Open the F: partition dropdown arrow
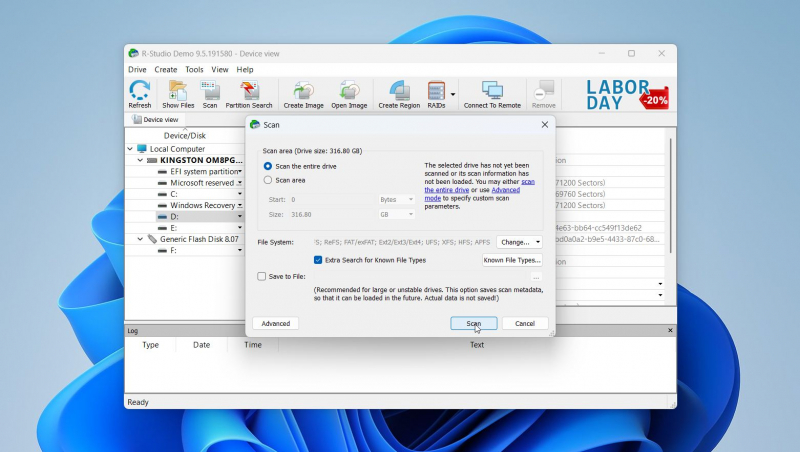 (240, 250)
